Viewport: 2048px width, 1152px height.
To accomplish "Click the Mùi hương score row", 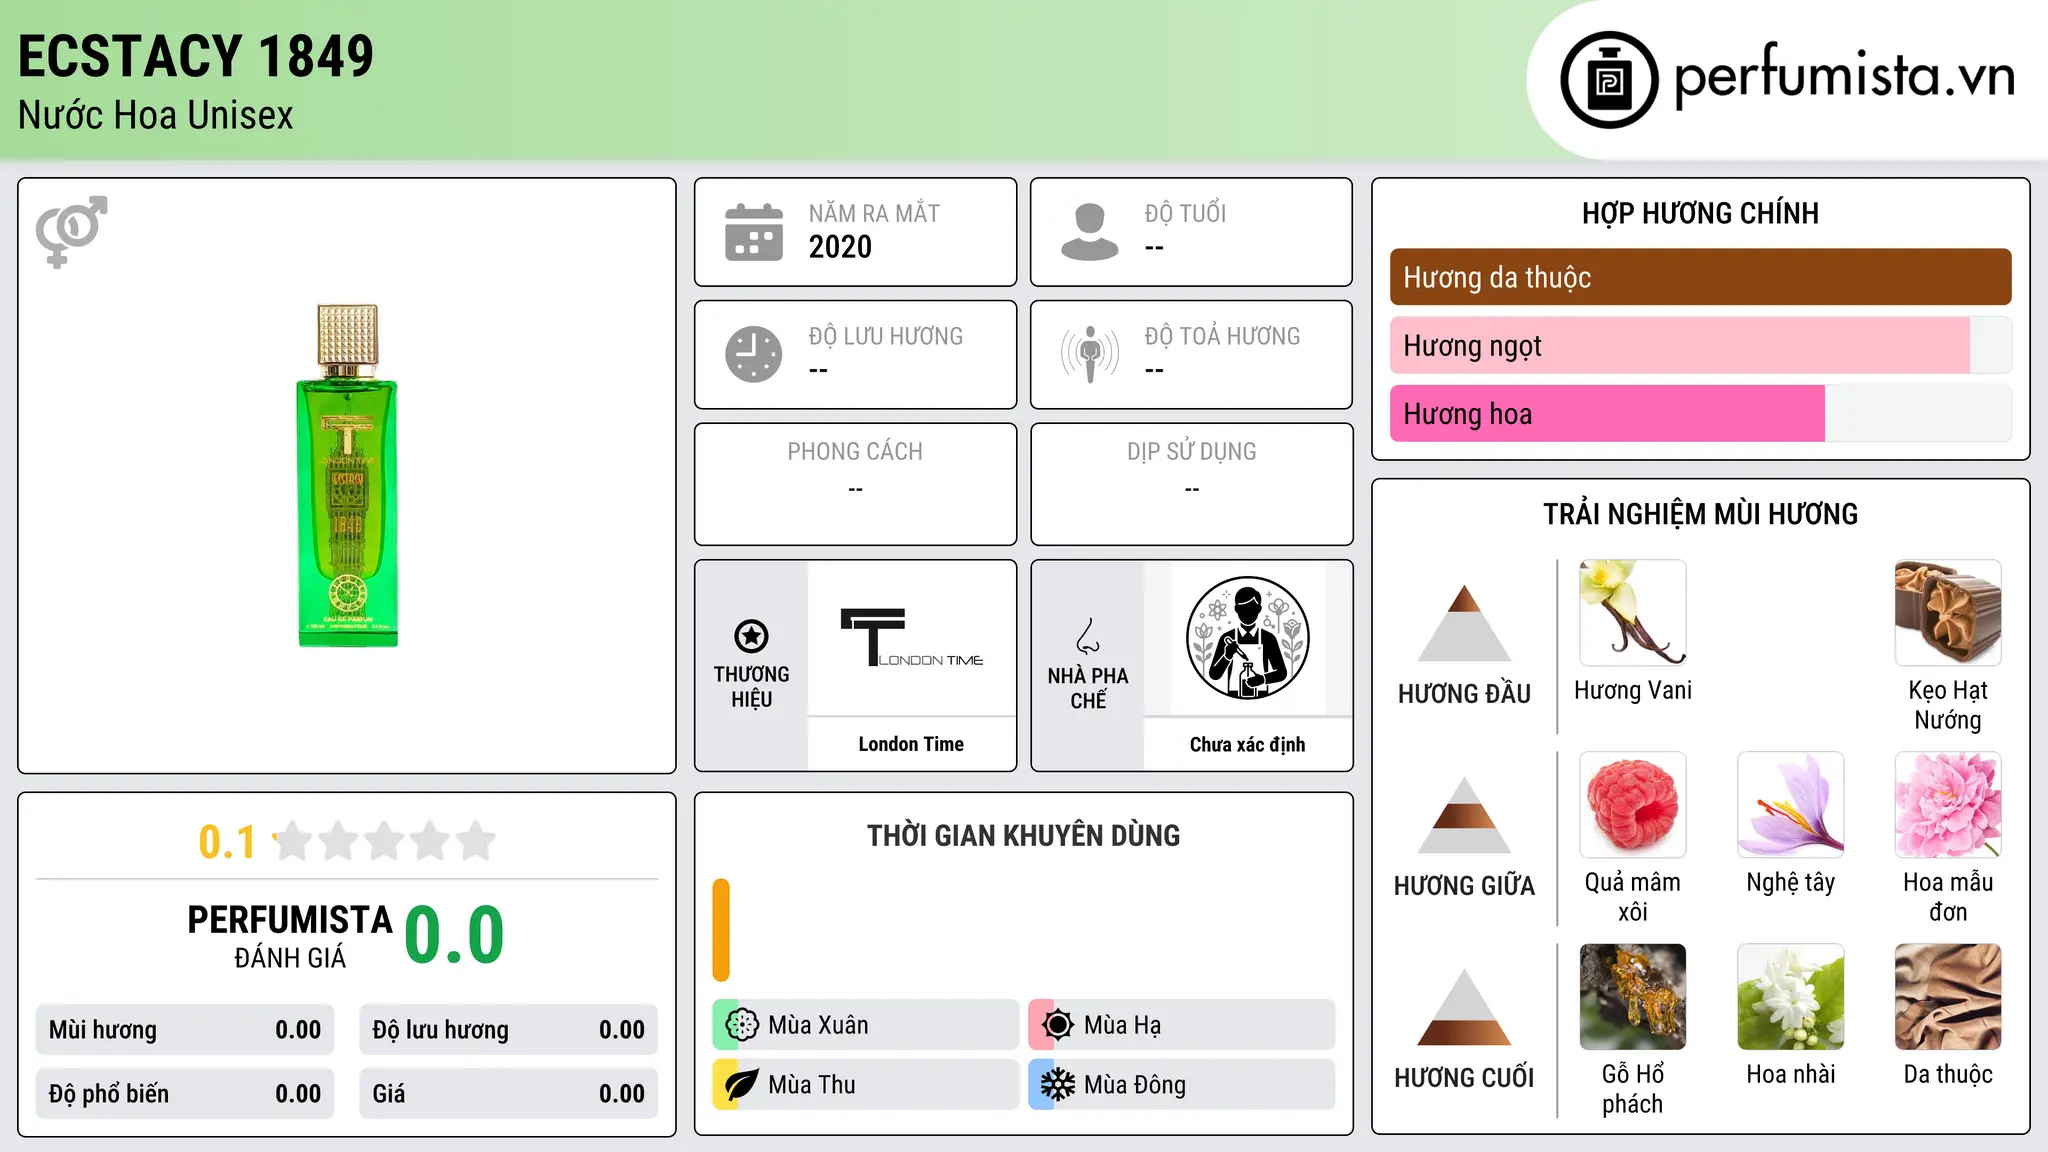I will tap(185, 1030).
